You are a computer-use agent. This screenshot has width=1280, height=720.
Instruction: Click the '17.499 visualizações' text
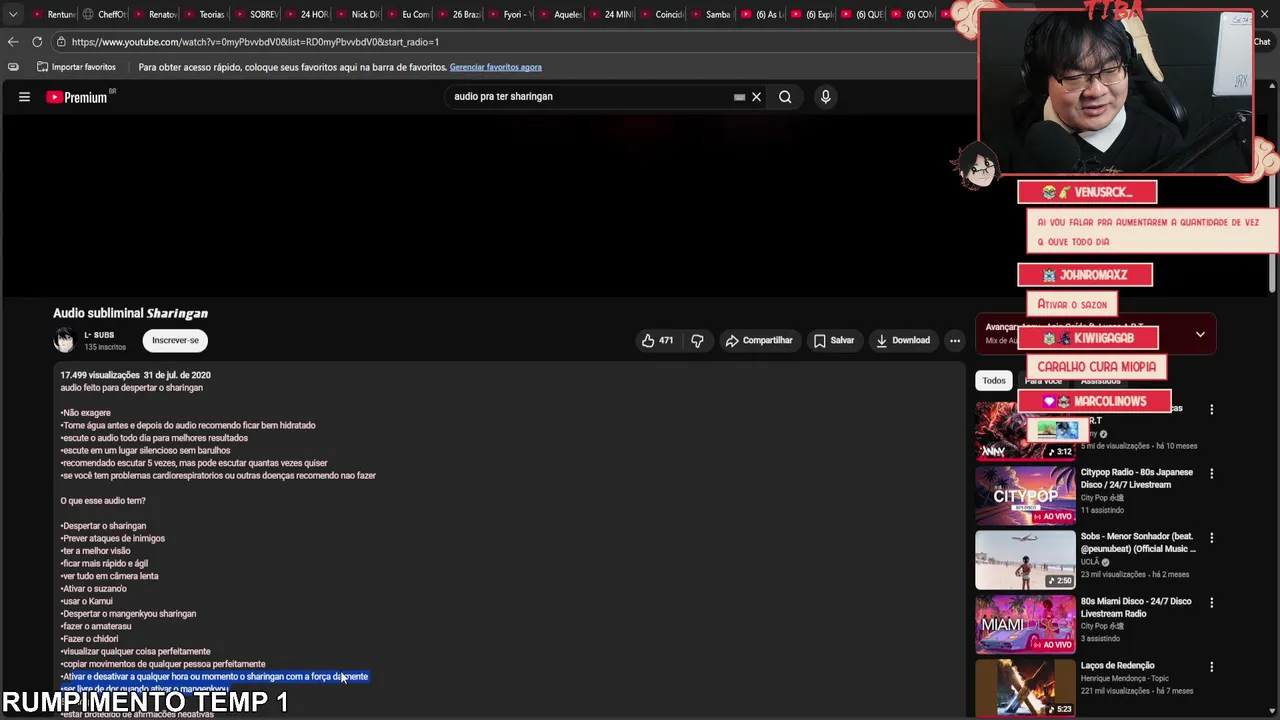pyautogui.click(x=100, y=375)
